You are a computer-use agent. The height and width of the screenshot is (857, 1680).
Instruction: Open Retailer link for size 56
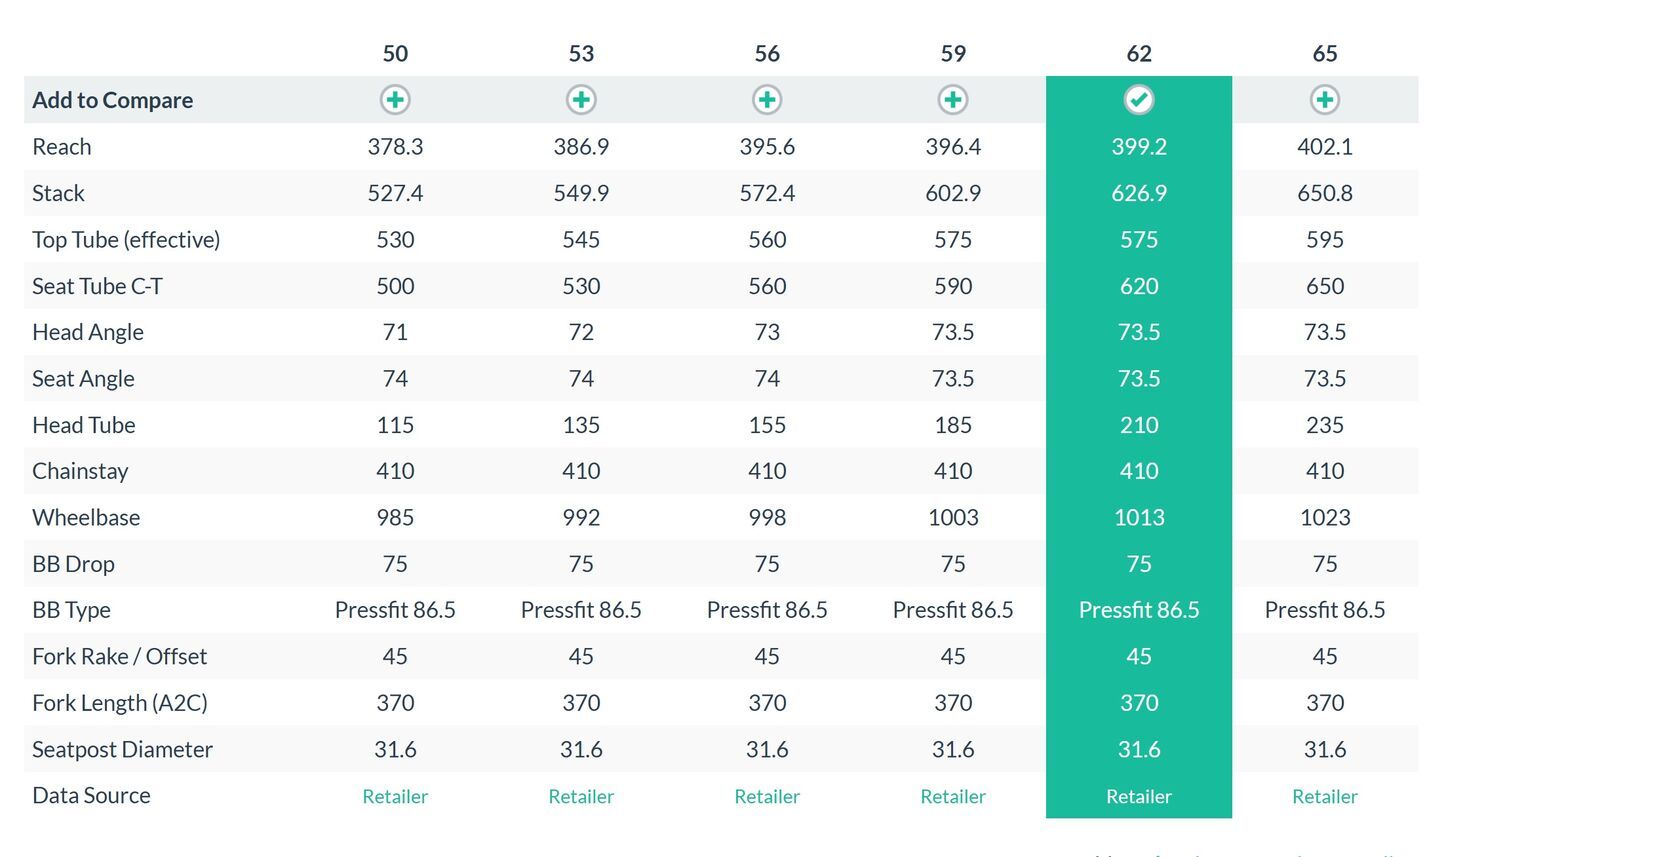point(767,797)
